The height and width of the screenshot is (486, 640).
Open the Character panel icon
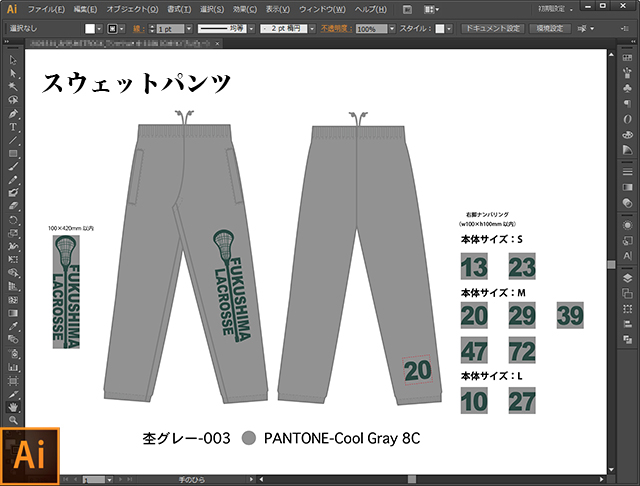tap(626, 257)
